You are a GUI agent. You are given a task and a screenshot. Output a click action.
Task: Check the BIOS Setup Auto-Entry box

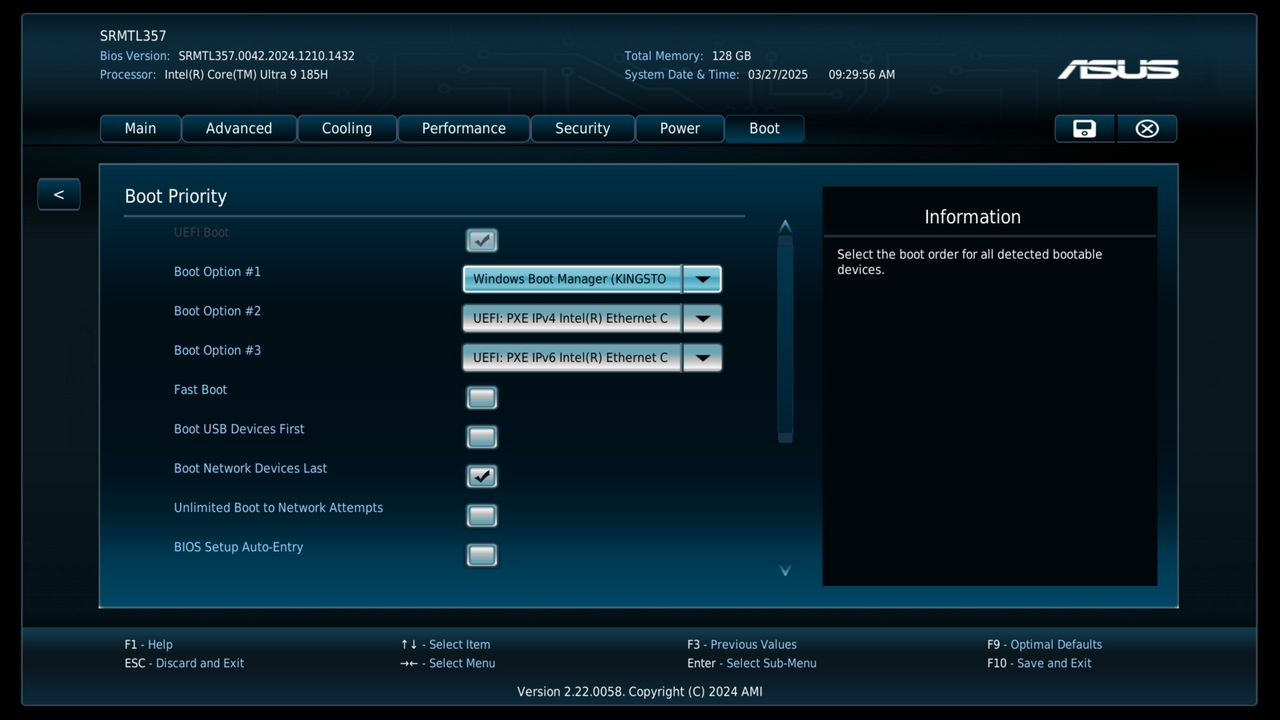(x=482, y=555)
